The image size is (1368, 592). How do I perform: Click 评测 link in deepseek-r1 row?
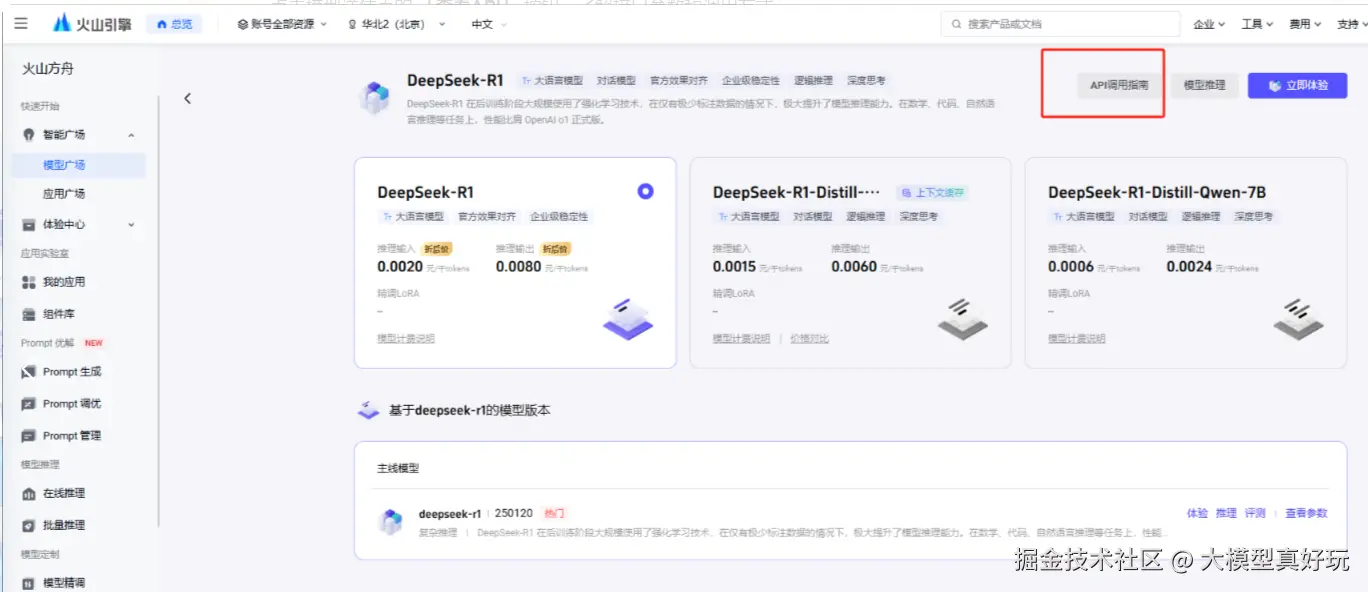1255,513
